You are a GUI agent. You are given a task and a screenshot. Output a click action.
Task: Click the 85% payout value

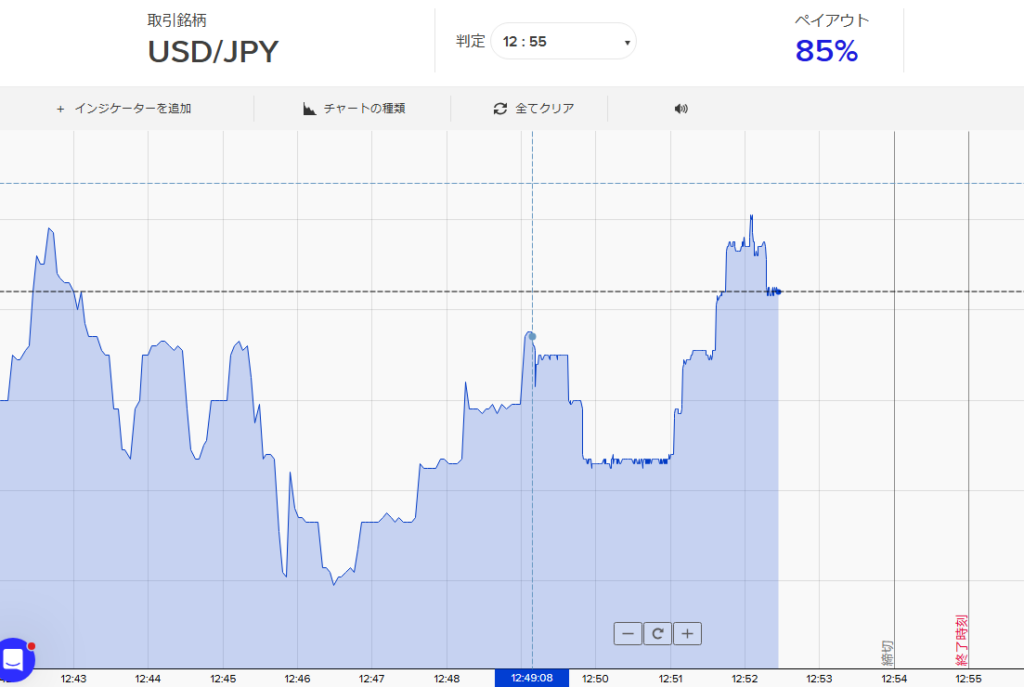pos(826,51)
